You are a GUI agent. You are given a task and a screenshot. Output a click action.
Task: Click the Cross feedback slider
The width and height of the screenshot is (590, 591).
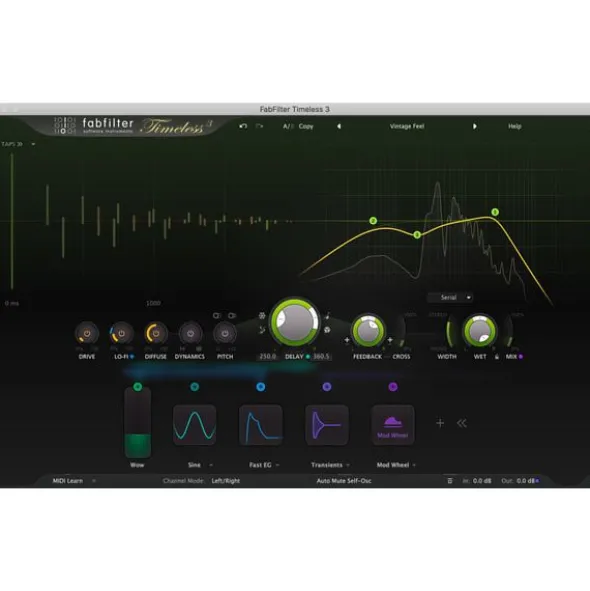(402, 332)
